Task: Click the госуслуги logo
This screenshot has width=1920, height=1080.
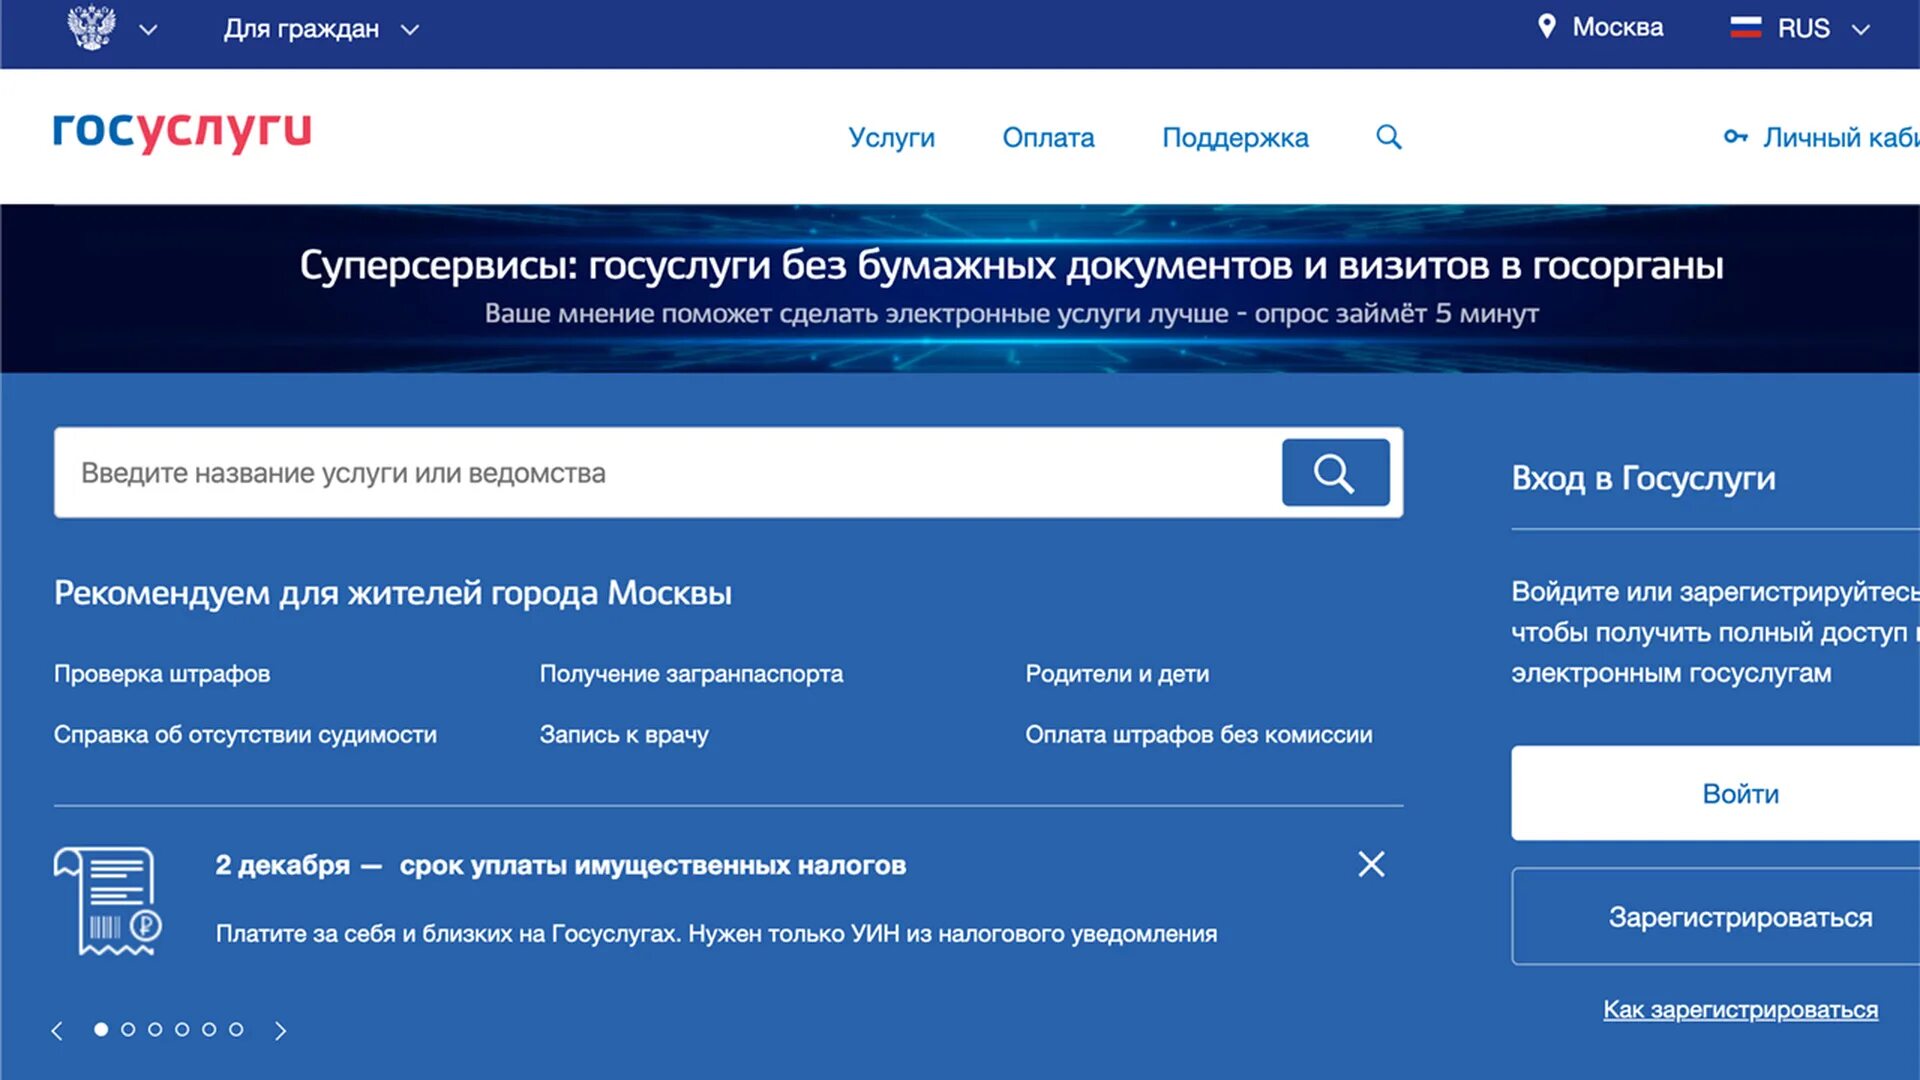Action: (x=182, y=131)
